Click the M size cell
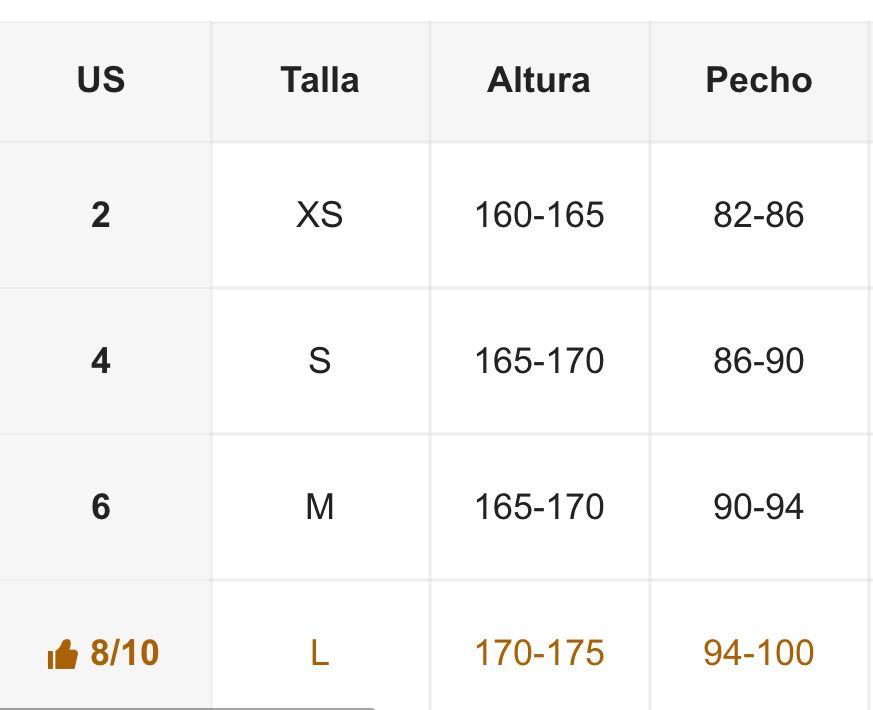873x710 pixels. (x=320, y=507)
